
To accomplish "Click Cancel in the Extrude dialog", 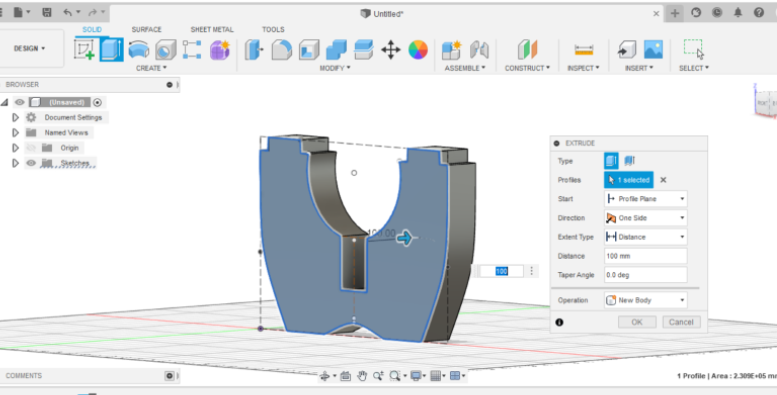I will click(x=681, y=322).
